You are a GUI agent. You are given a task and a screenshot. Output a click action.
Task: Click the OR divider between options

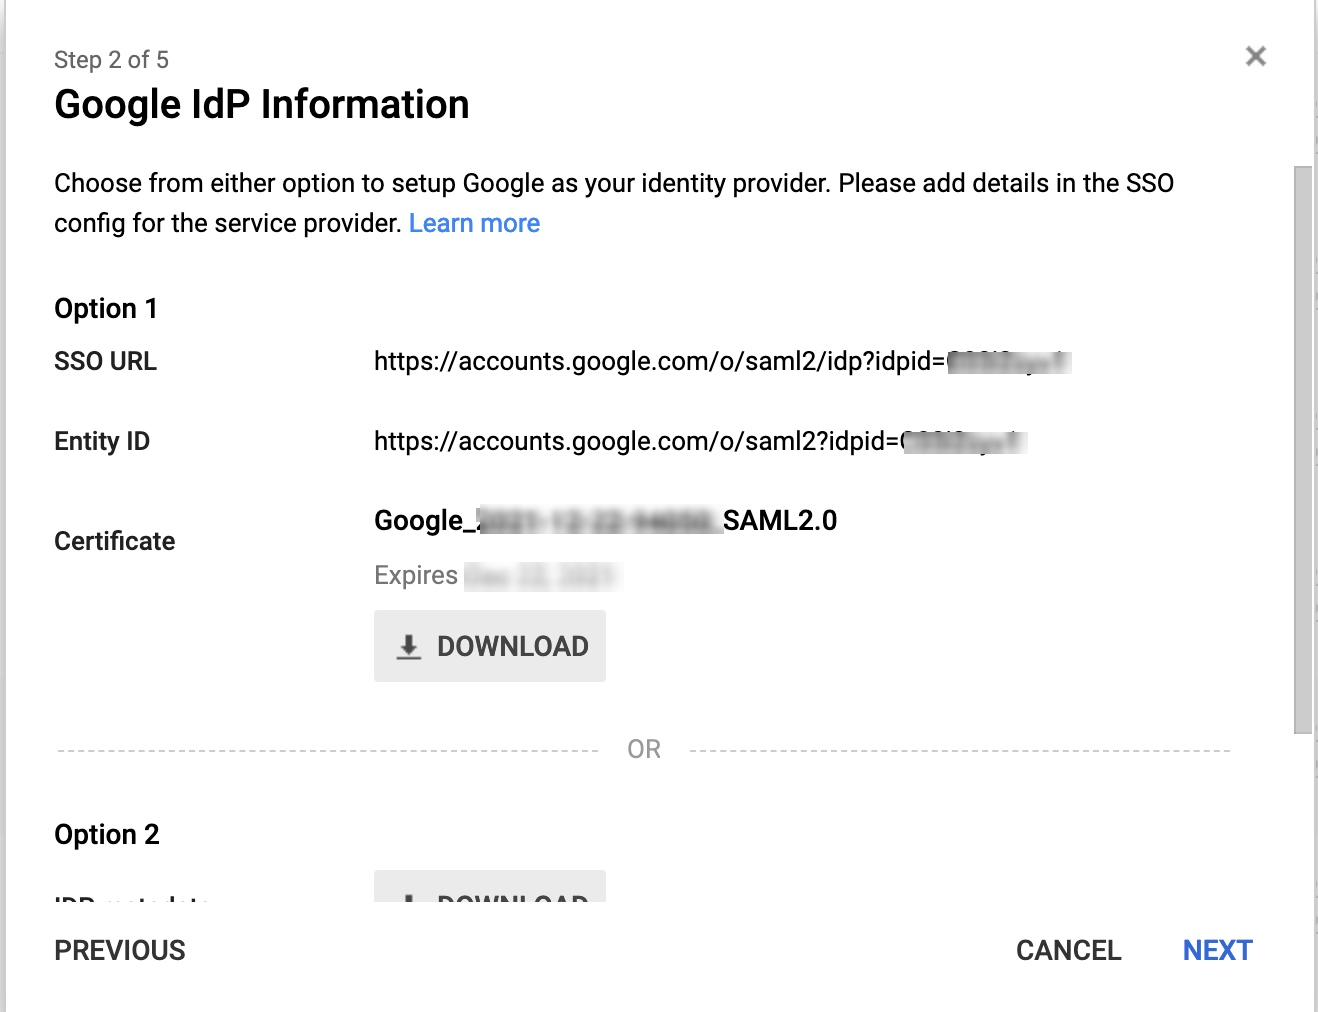click(644, 749)
